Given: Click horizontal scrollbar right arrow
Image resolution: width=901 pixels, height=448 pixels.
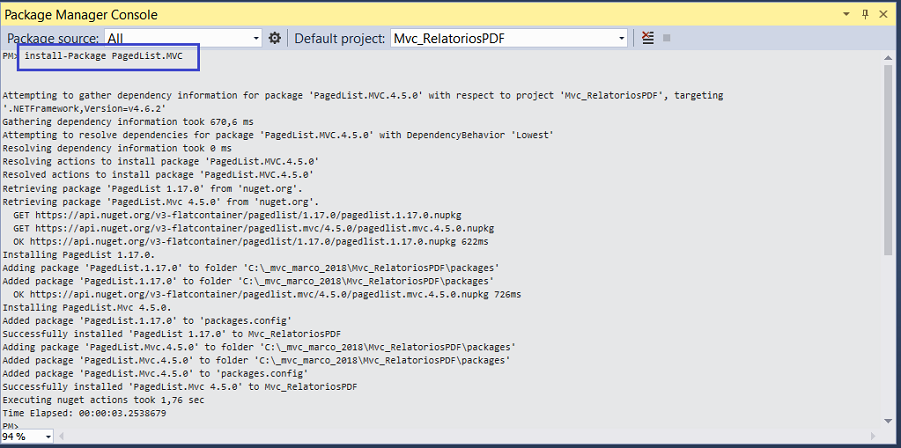Looking at the screenshot, I should click(874, 437).
